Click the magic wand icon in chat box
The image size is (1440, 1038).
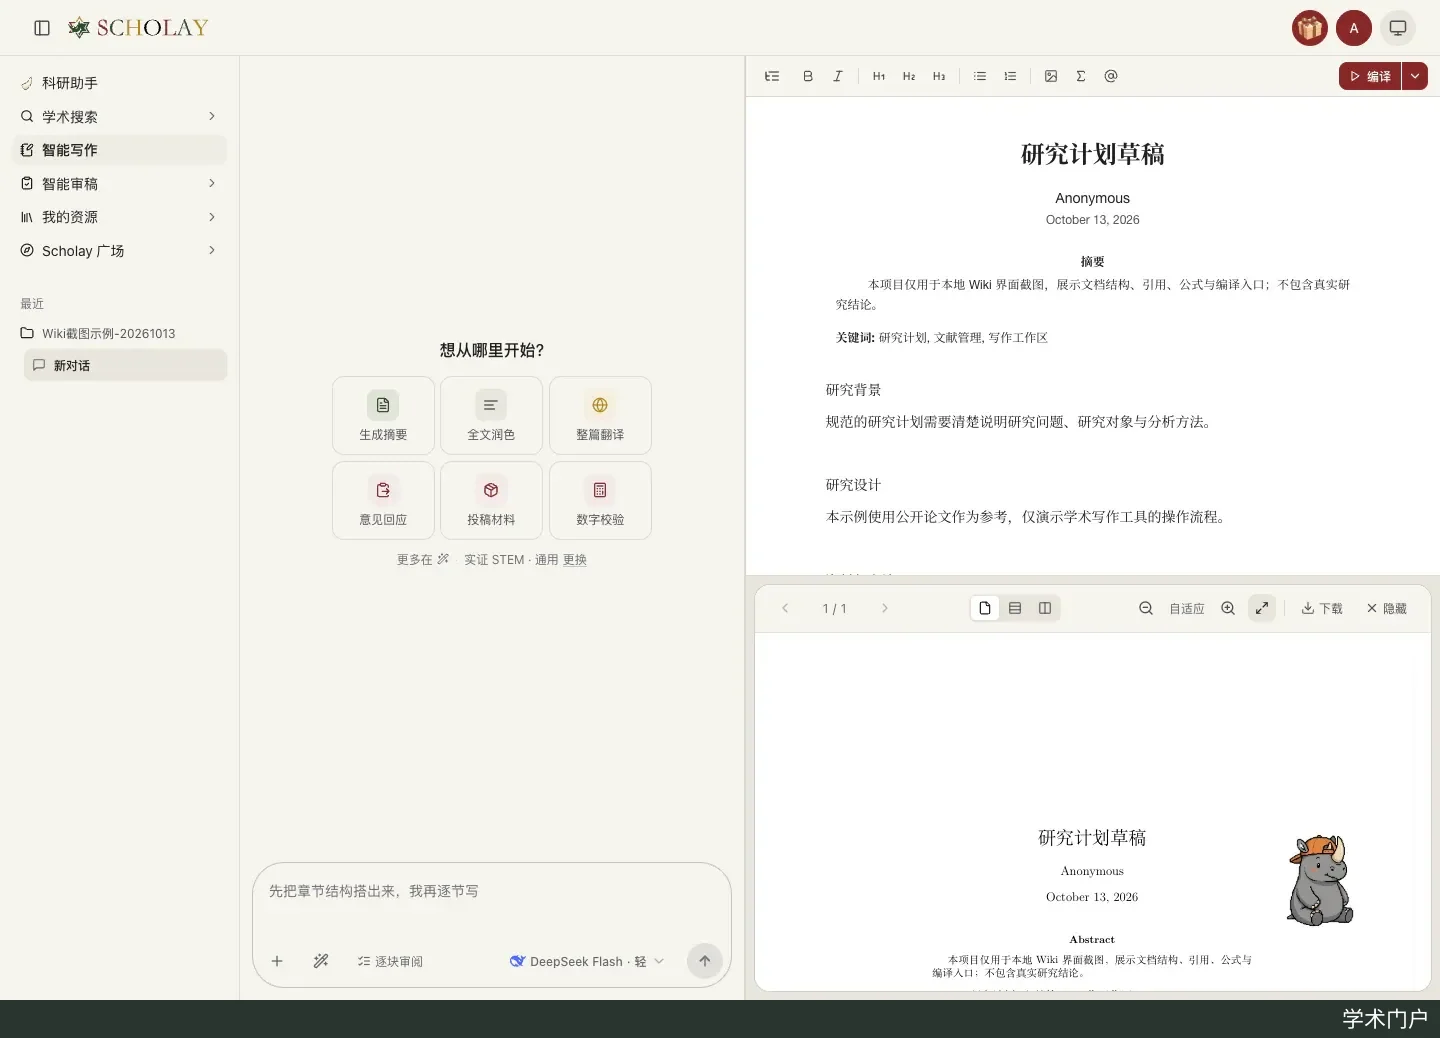pyautogui.click(x=321, y=961)
